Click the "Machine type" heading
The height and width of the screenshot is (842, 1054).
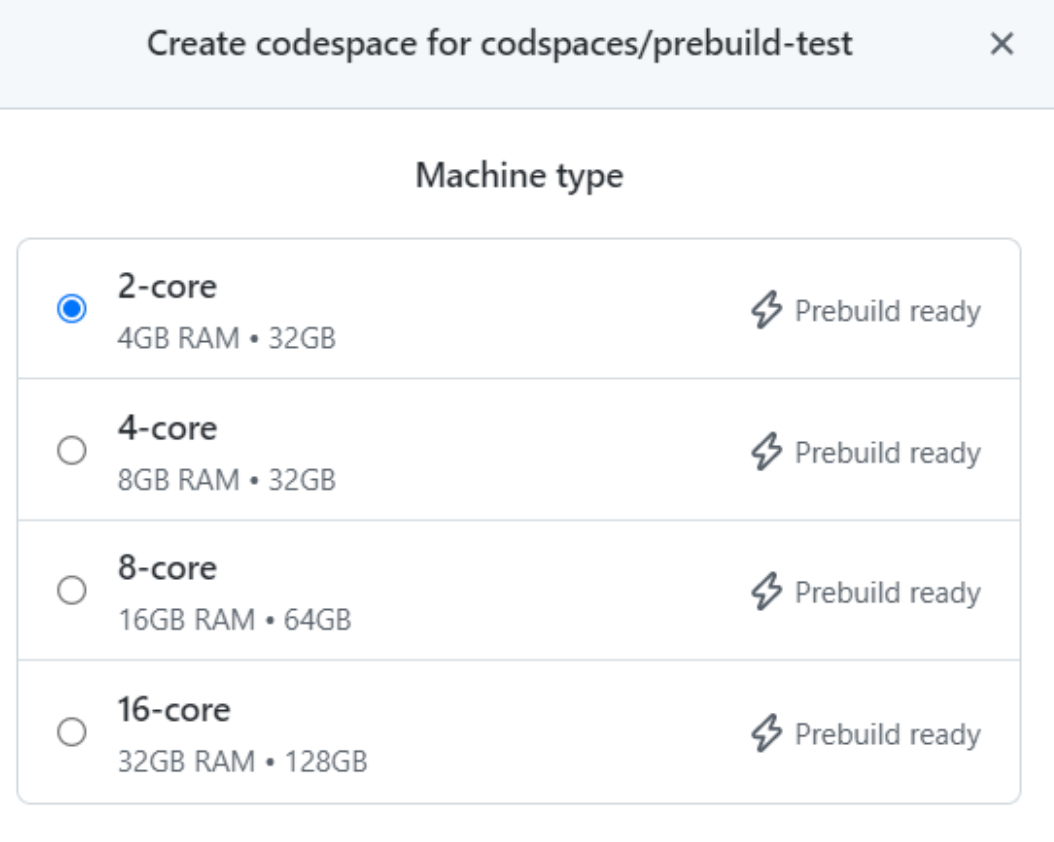coord(519,176)
